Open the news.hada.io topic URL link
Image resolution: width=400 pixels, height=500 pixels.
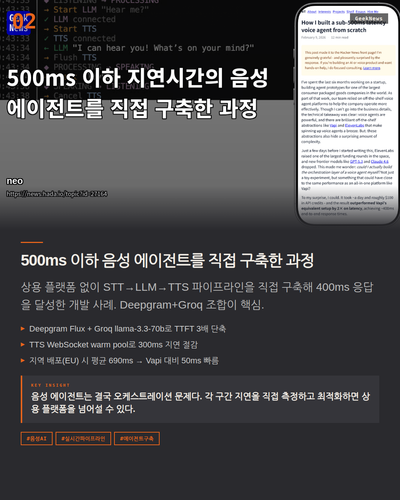coord(57,194)
